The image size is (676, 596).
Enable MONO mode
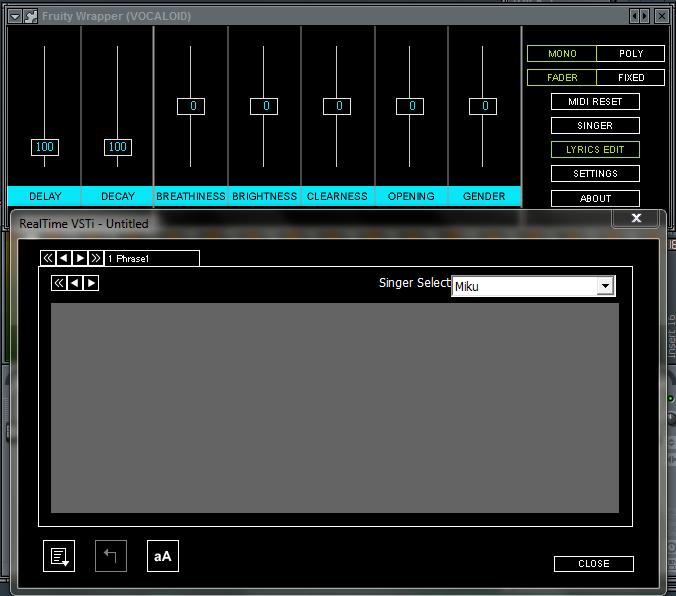(x=562, y=53)
